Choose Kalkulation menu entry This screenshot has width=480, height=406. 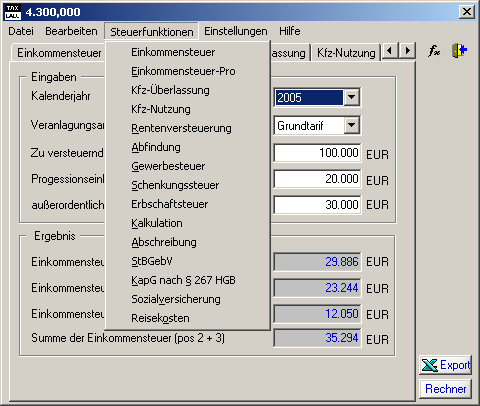coord(187,223)
